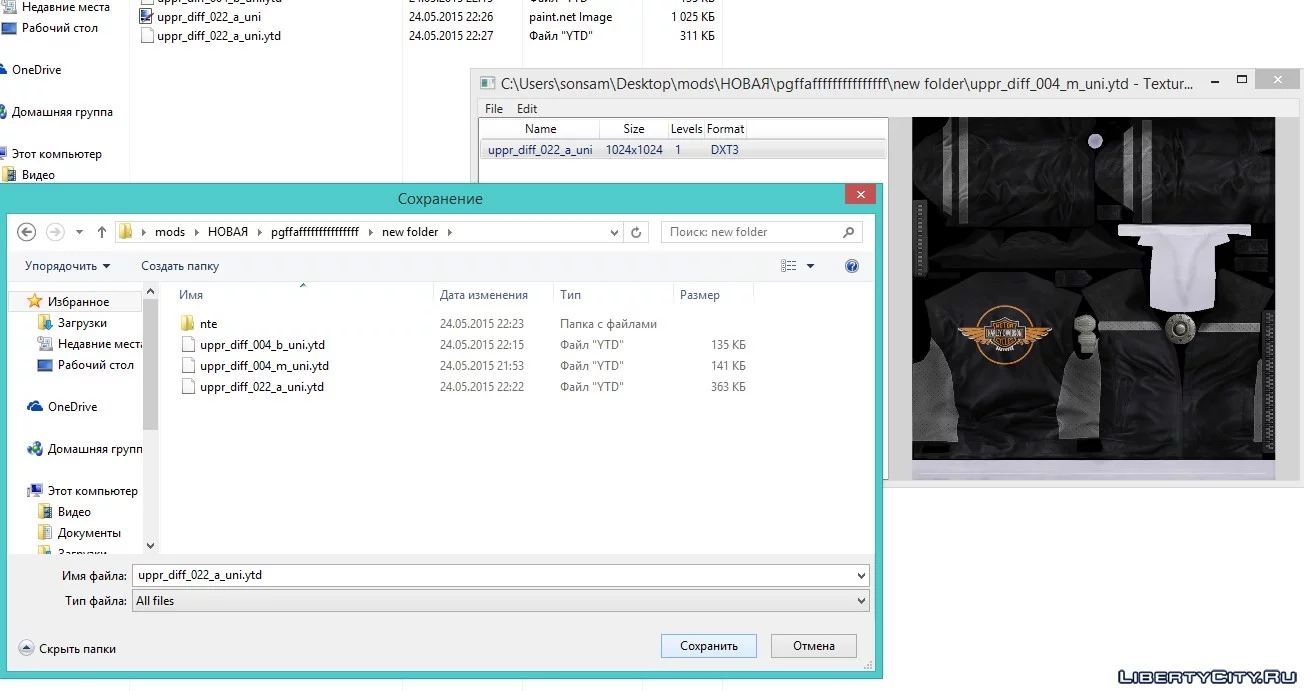Navigate to НОВАЯ in the breadcrumb path
1304x691 pixels.
point(228,232)
